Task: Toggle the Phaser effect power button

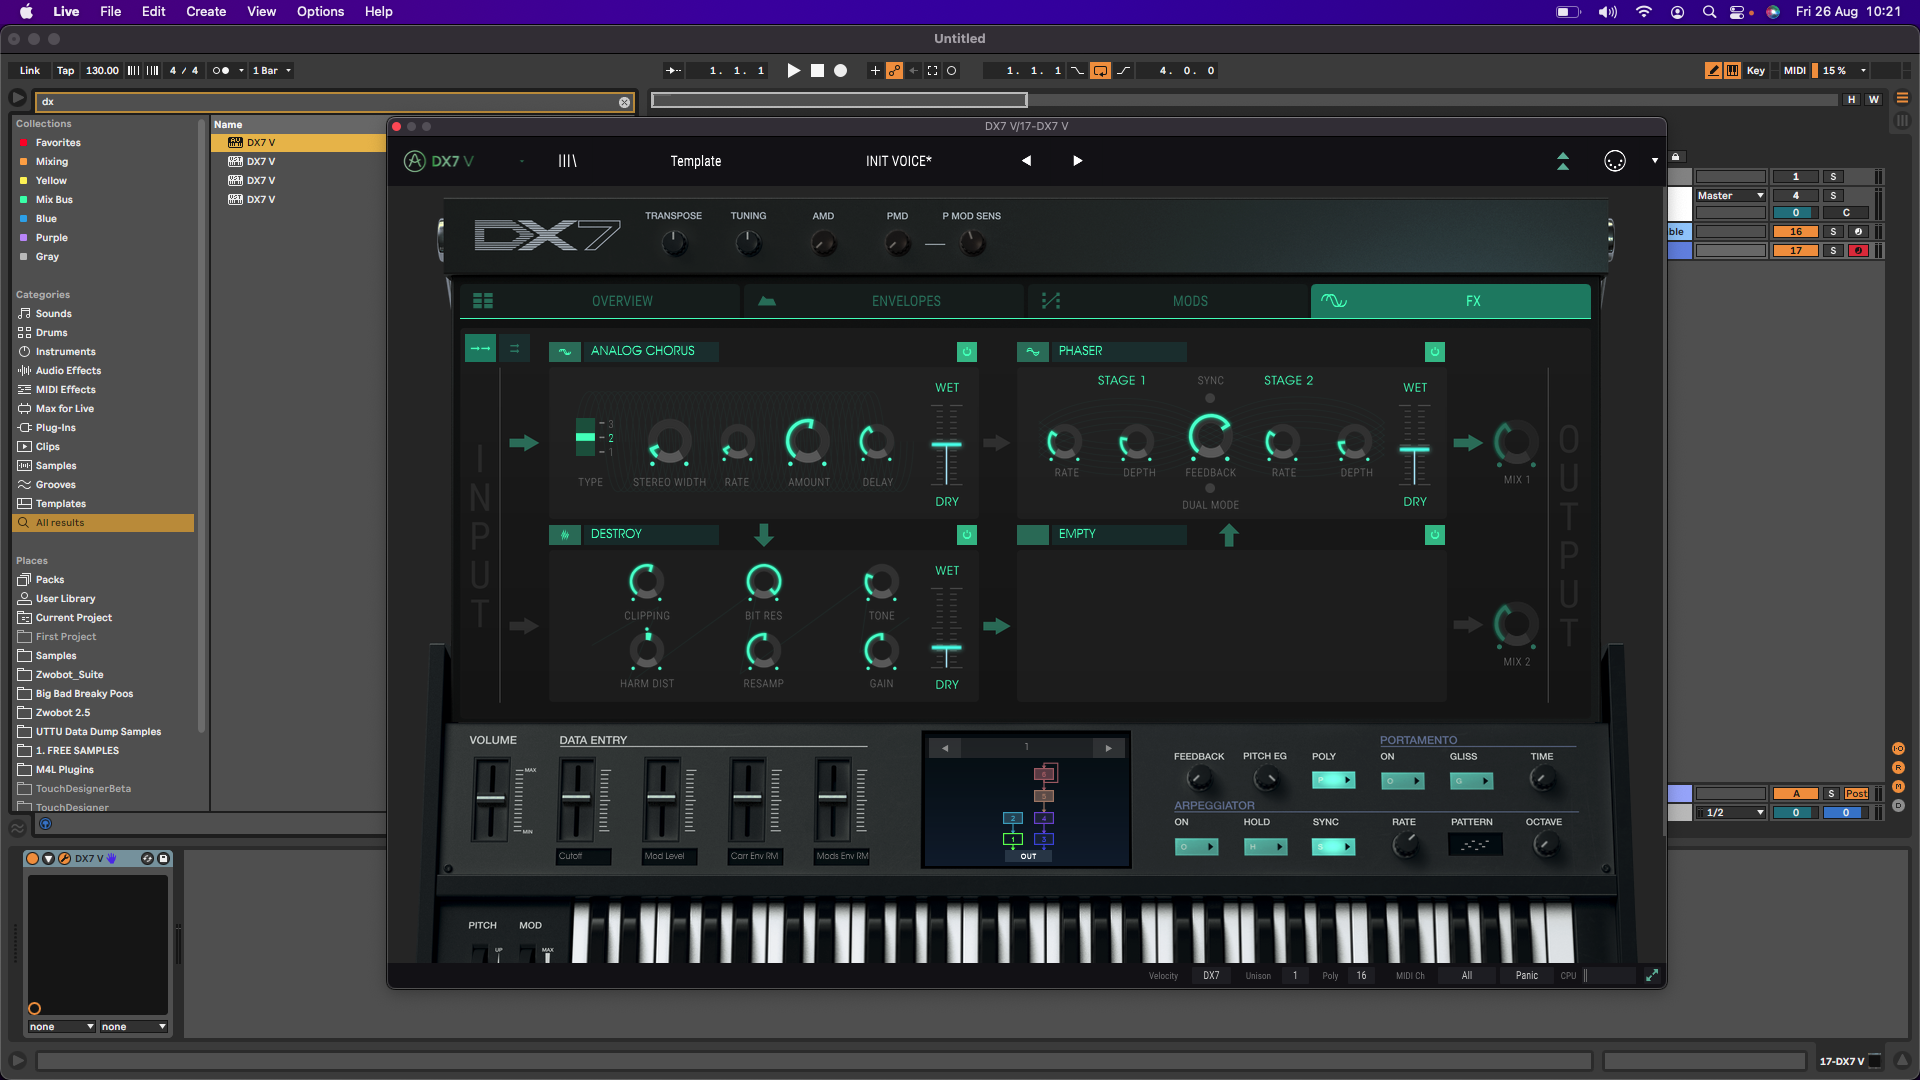Action: (x=1434, y=352)
